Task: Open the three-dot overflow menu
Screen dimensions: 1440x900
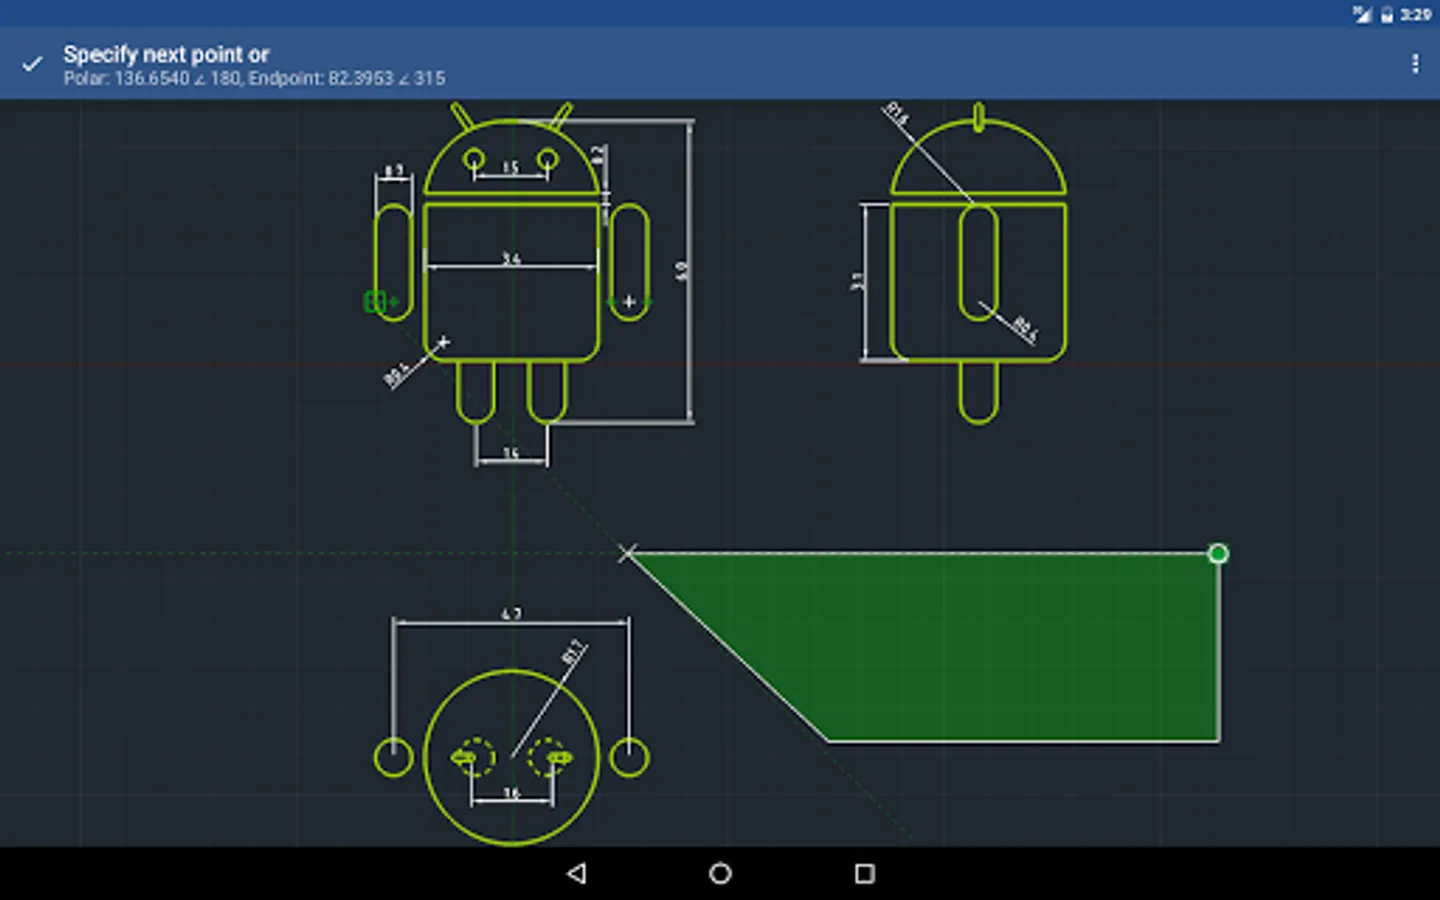Action: (x=1414, y=64)
